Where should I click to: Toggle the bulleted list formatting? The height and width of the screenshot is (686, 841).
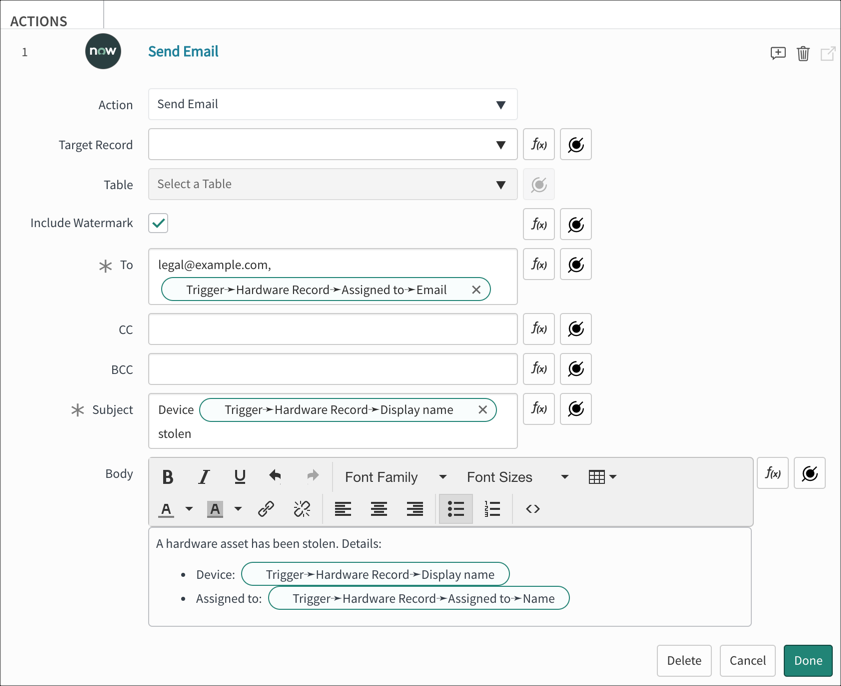pos(456,509)
